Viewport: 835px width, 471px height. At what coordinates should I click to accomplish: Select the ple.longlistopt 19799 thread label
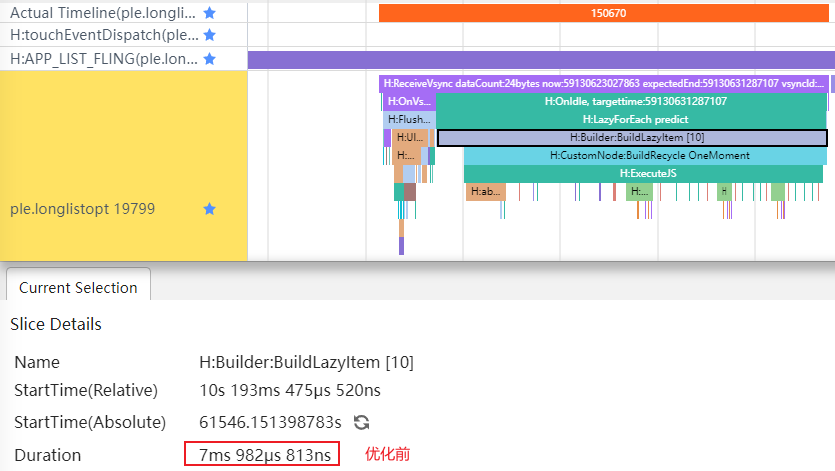(x=82, y=209)
